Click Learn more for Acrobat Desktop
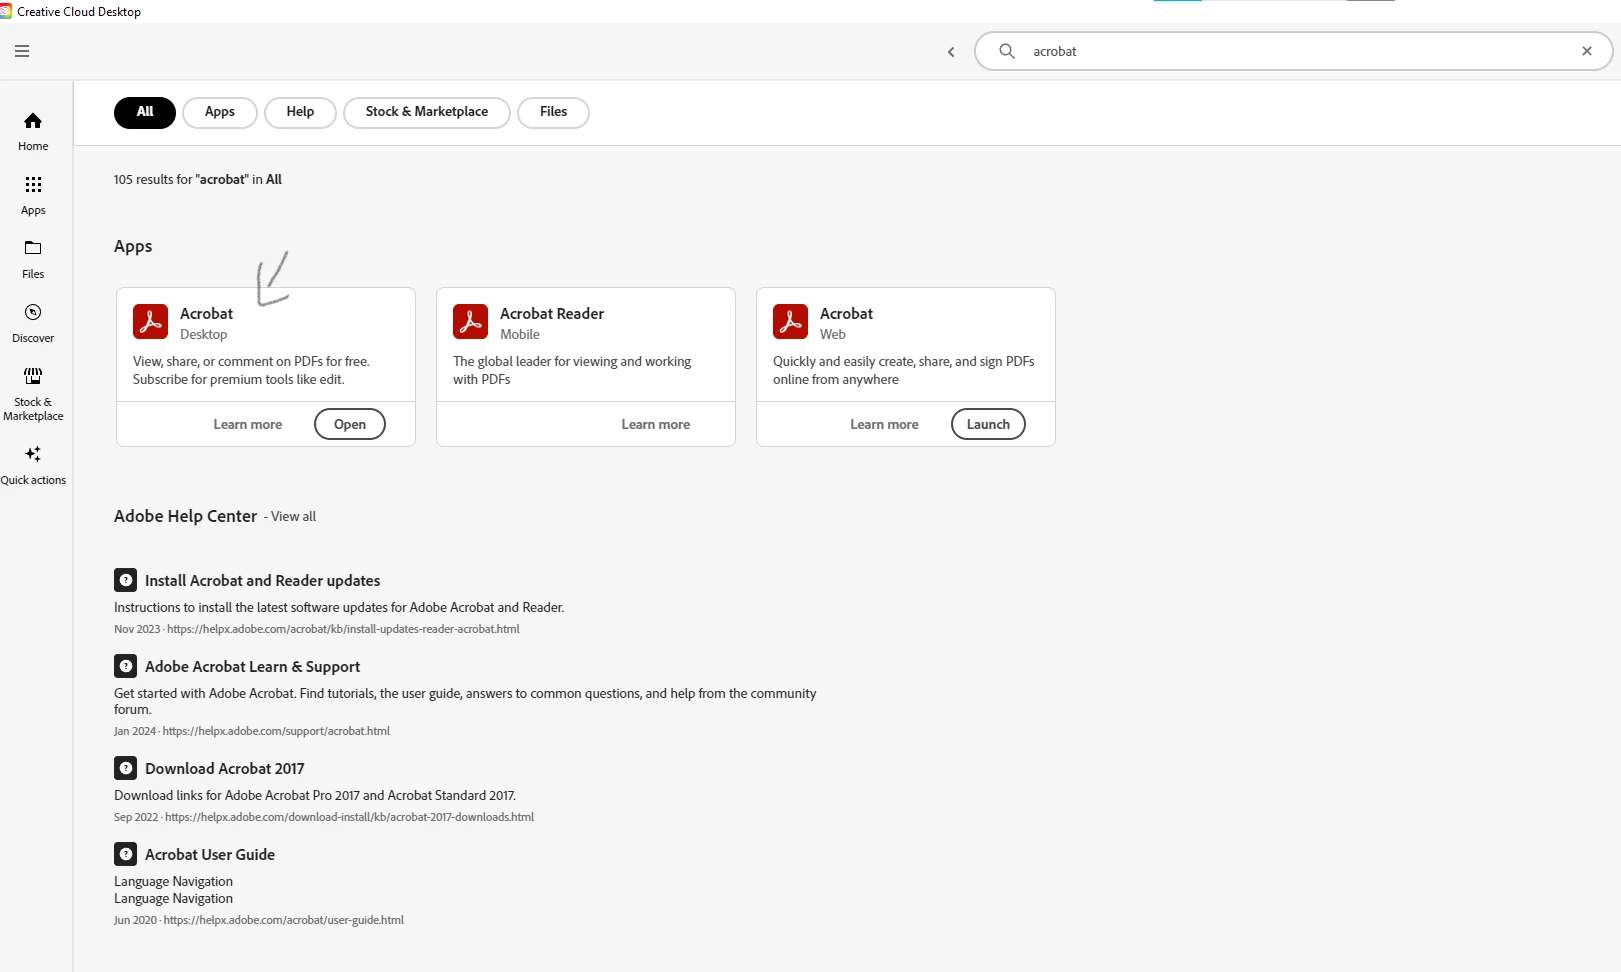The height and width of the screenshot is (972, 1621). pos(248,424)
